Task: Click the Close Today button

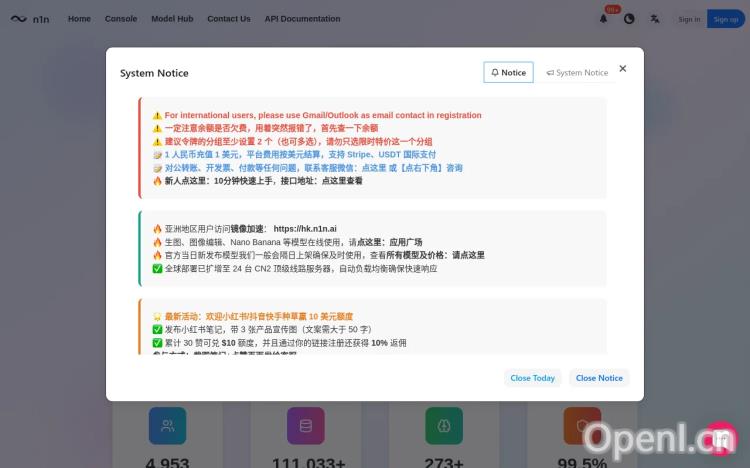Action: pos(532,378)
